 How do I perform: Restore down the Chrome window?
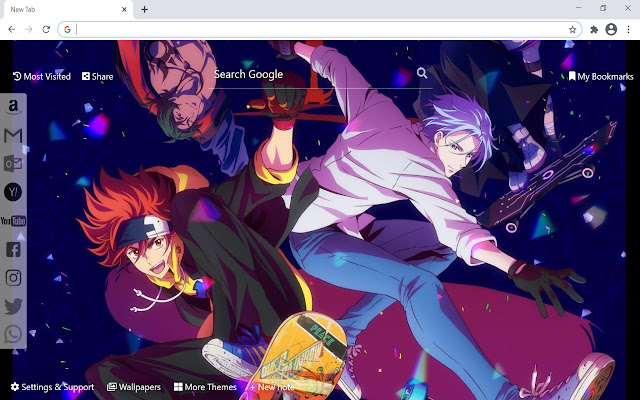[603, 8]
